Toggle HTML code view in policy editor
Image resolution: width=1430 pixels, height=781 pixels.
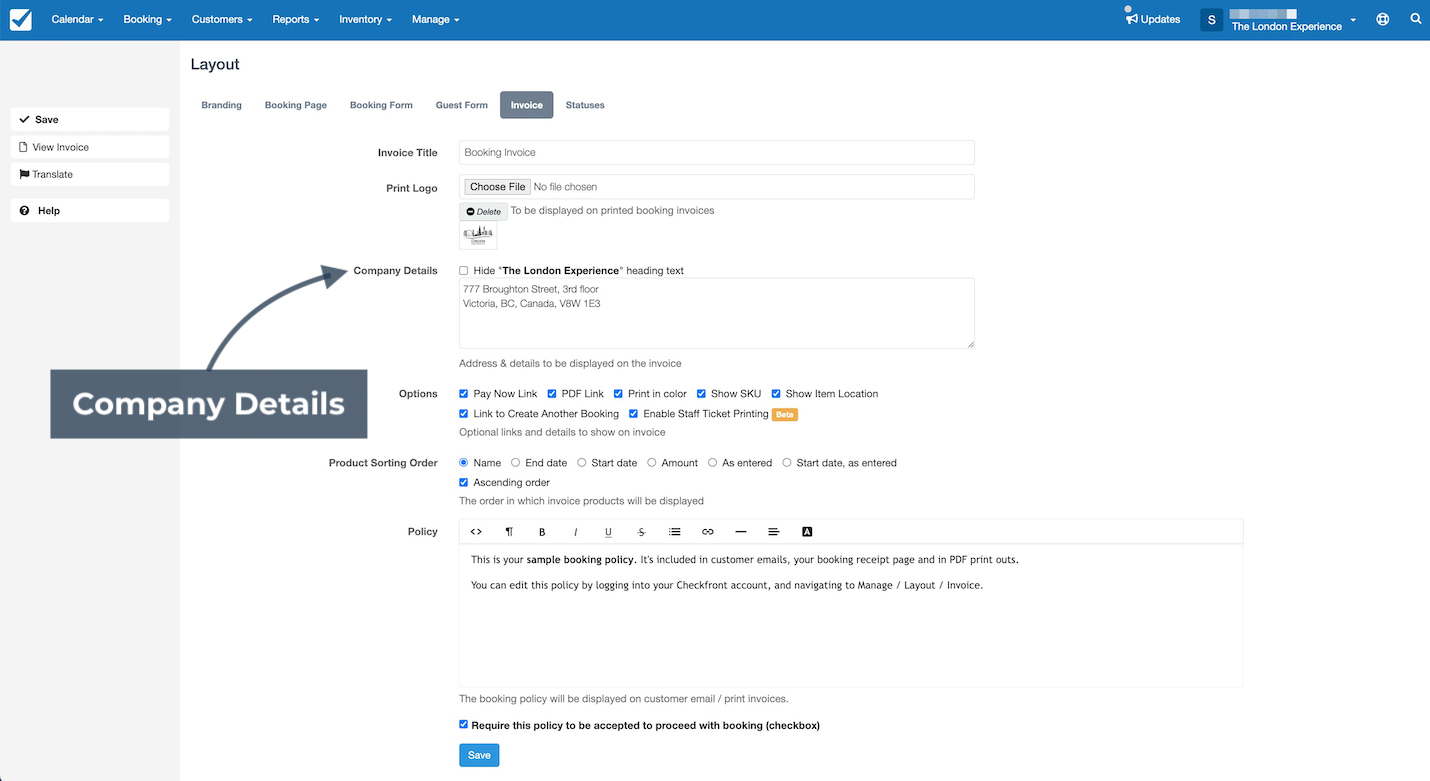coord(476,532)
